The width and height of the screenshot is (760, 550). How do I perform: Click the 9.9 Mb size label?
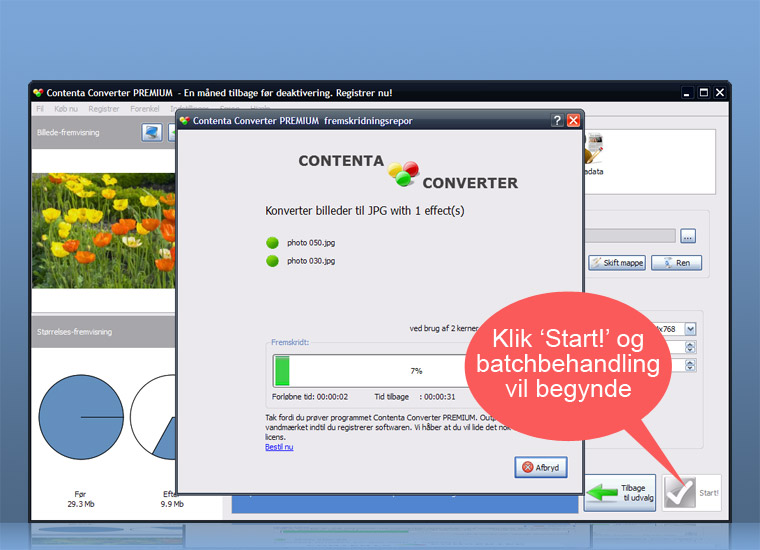pyautogui.click(x=172, y=504)
